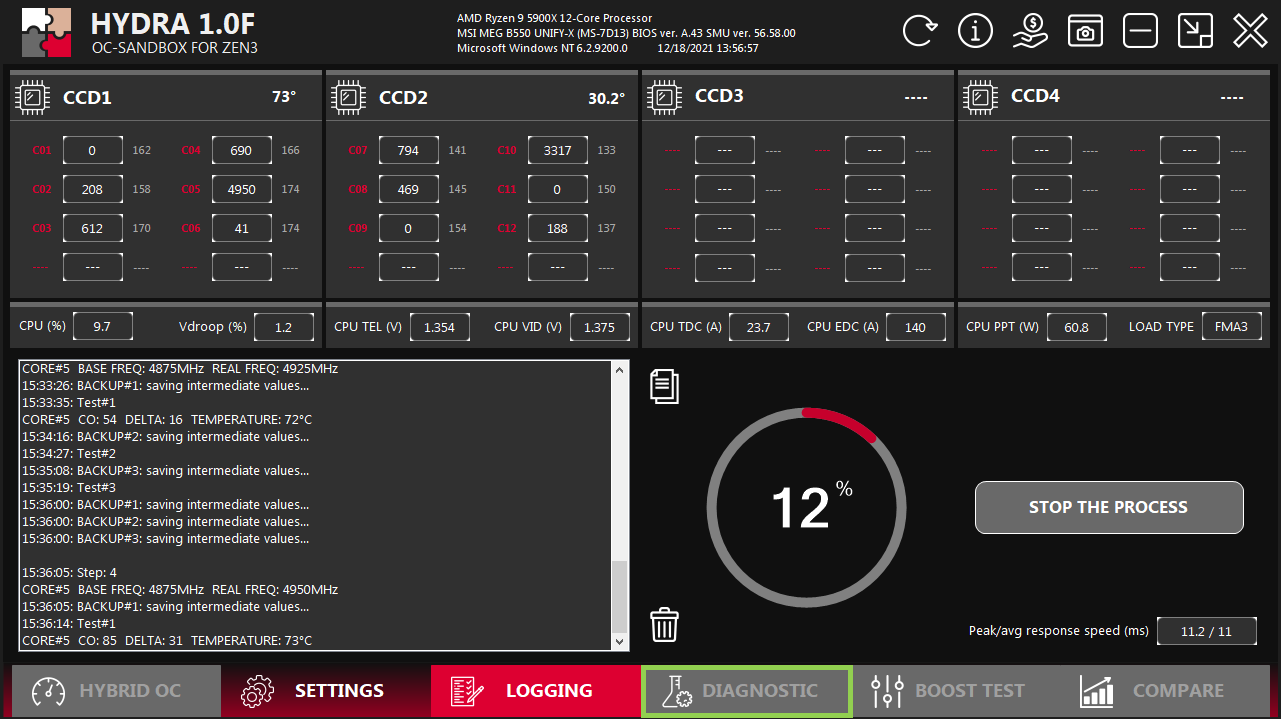Click the log scrollbar up arrow
This screenshot has height=720, width=1281.
click(x=620, y=370)
